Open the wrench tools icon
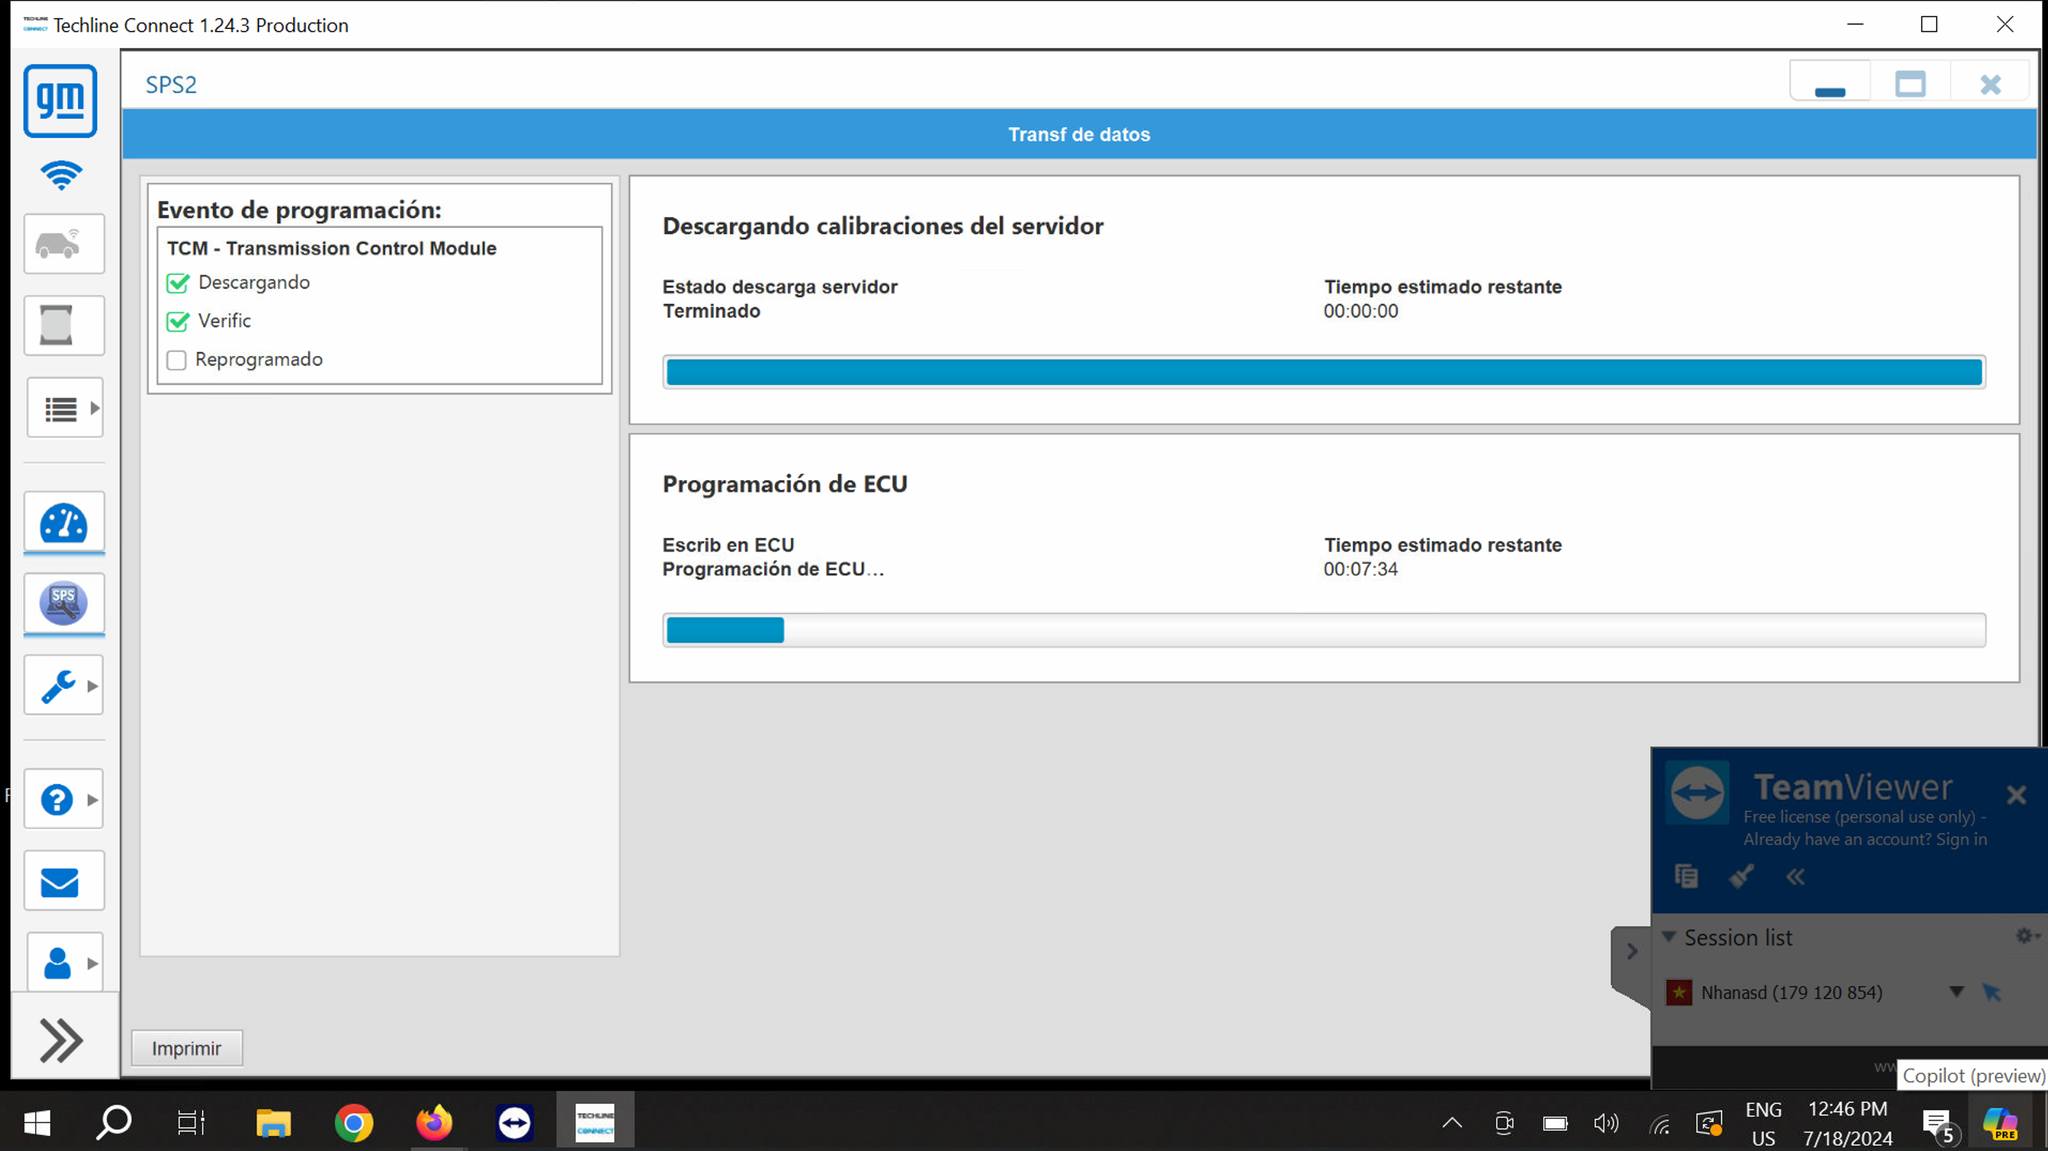 (57, 686)
